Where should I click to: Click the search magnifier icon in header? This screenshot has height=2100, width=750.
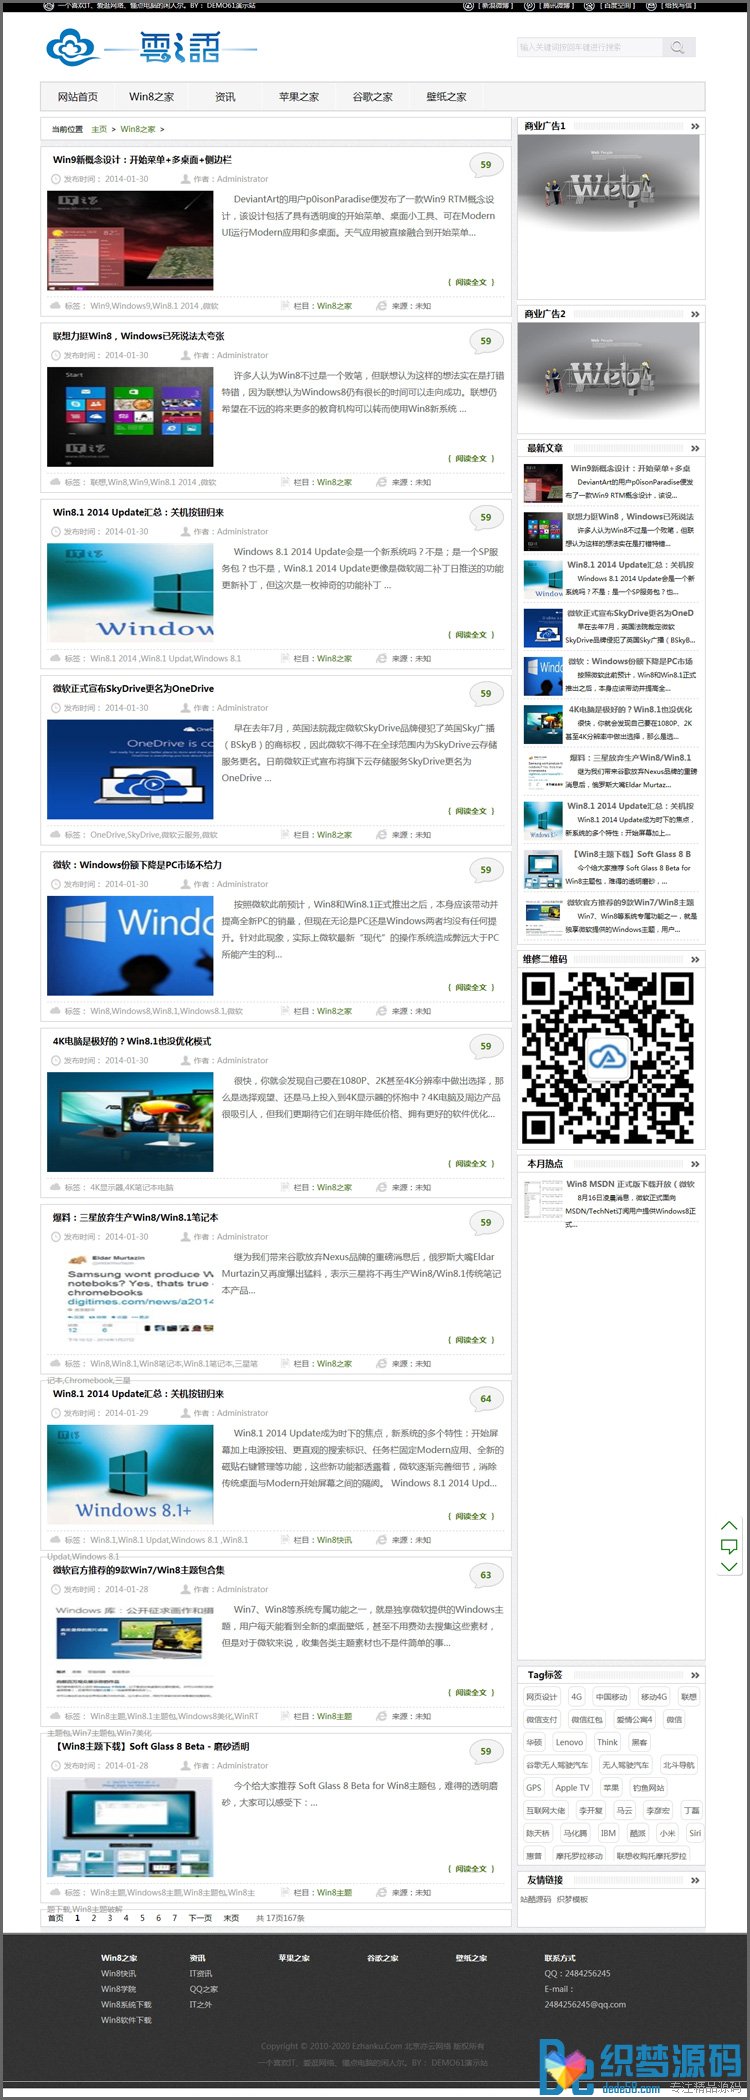[x=678, y=47]
